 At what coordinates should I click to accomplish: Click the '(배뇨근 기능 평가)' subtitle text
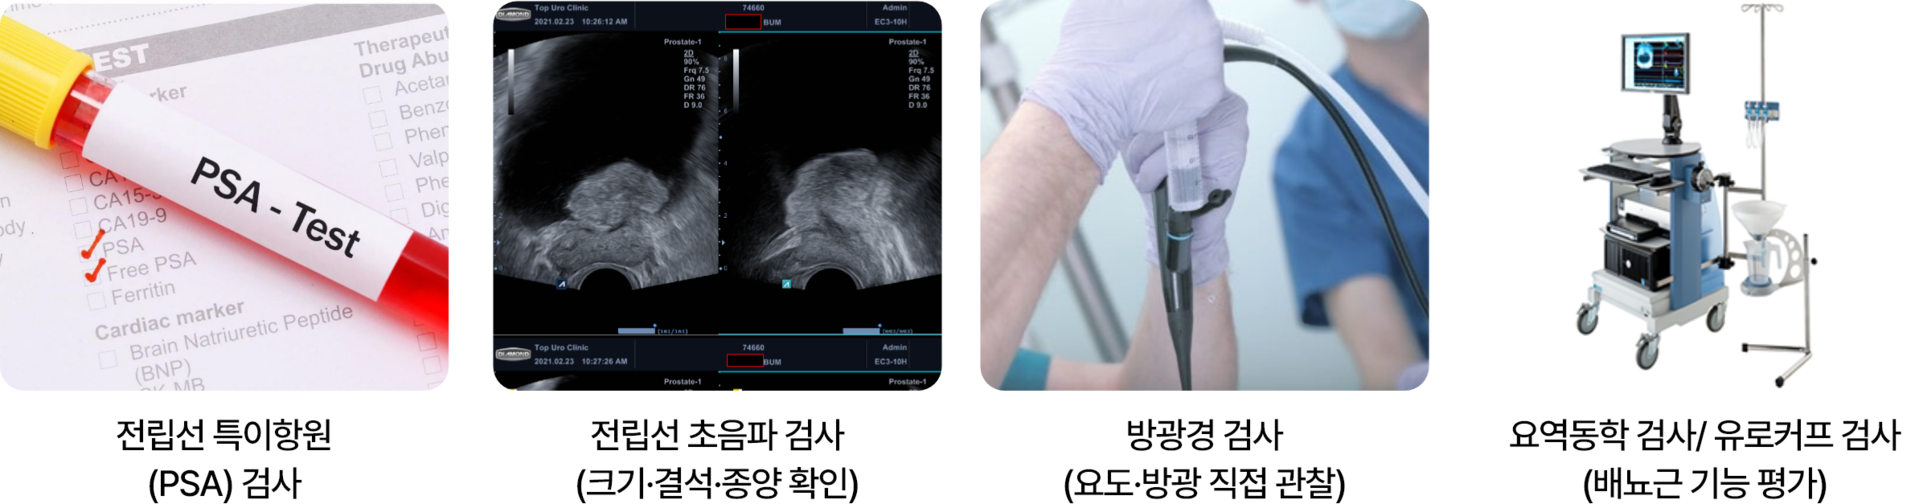[x=1704, y=483]
